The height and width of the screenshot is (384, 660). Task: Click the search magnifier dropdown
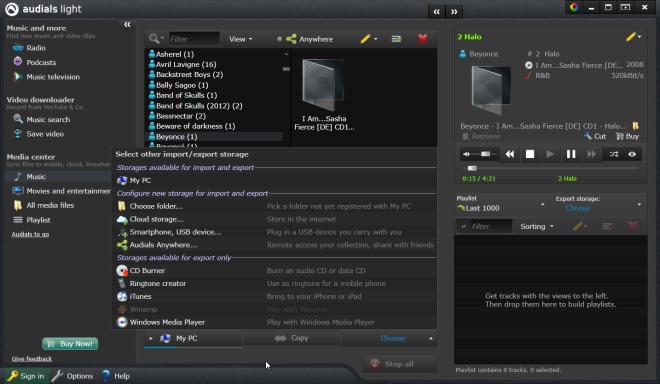[x=156, y=39]
